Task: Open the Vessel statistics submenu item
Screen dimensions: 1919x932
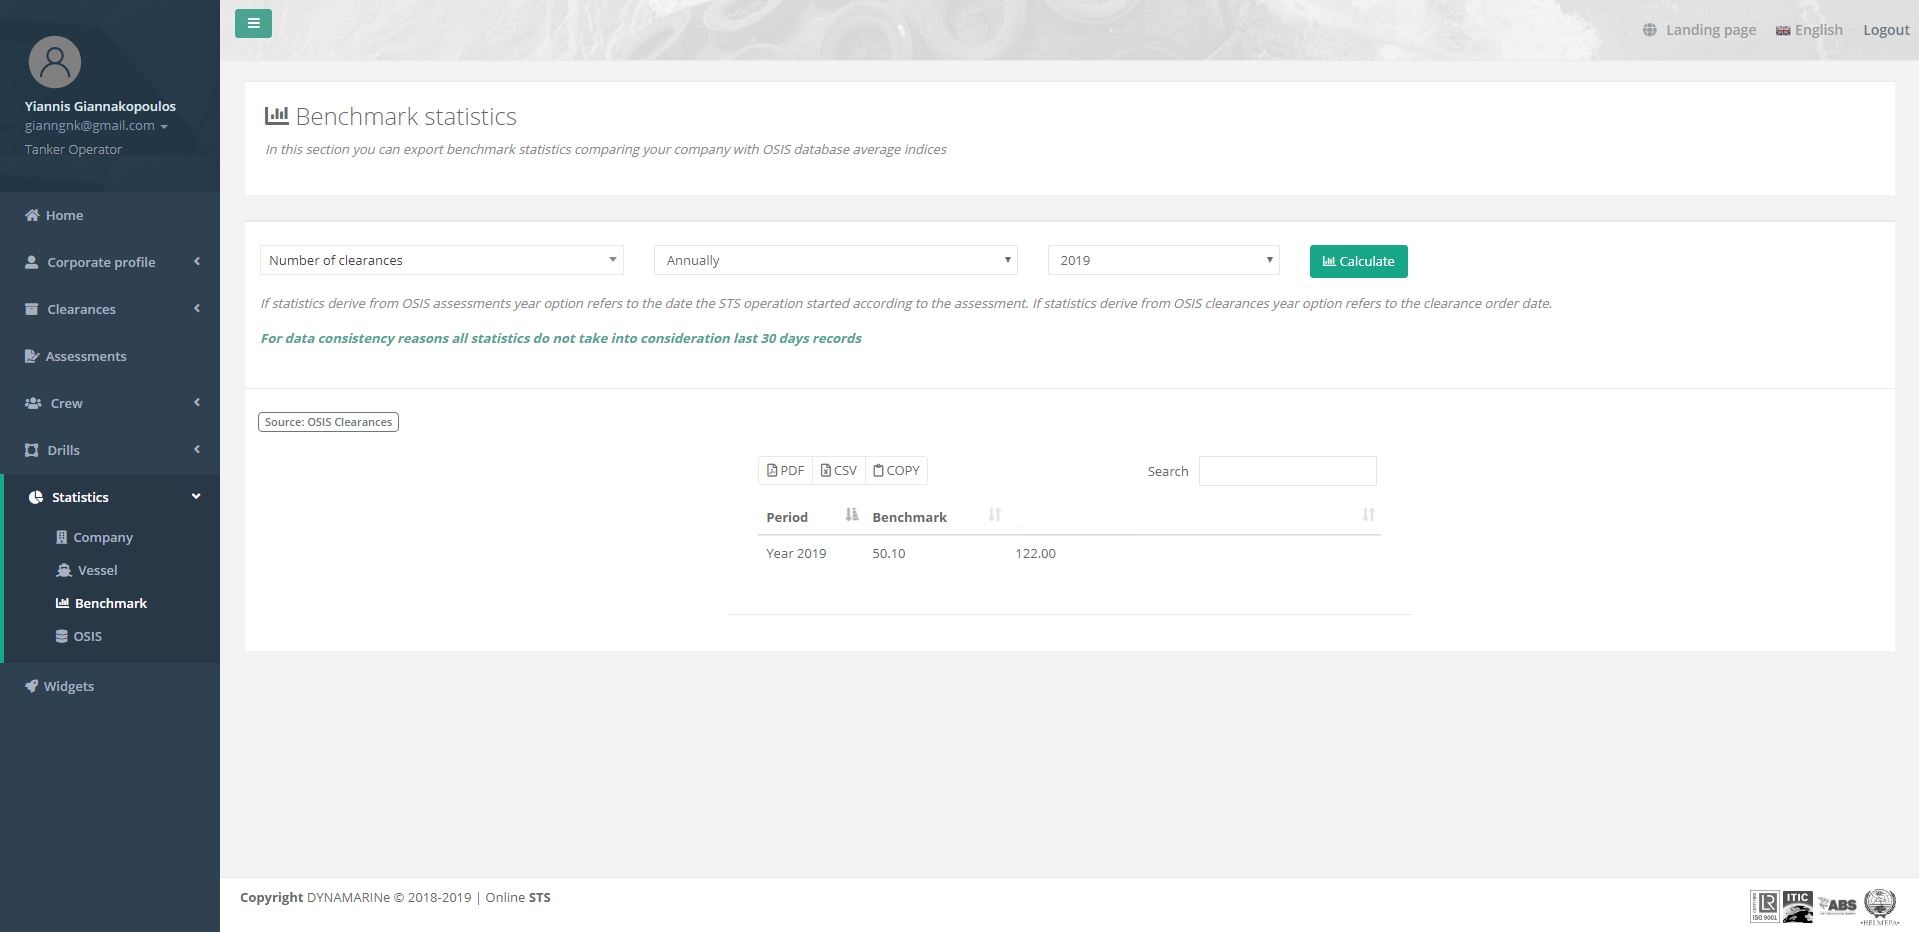Action: tap(97, 570)
